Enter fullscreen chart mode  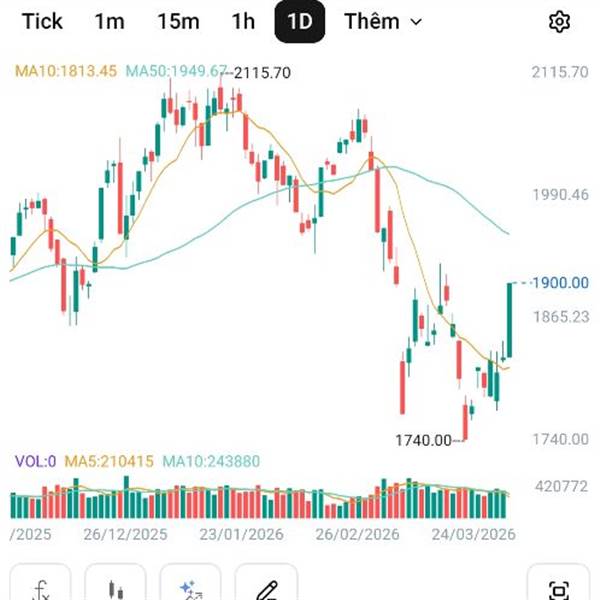(559, 588)
